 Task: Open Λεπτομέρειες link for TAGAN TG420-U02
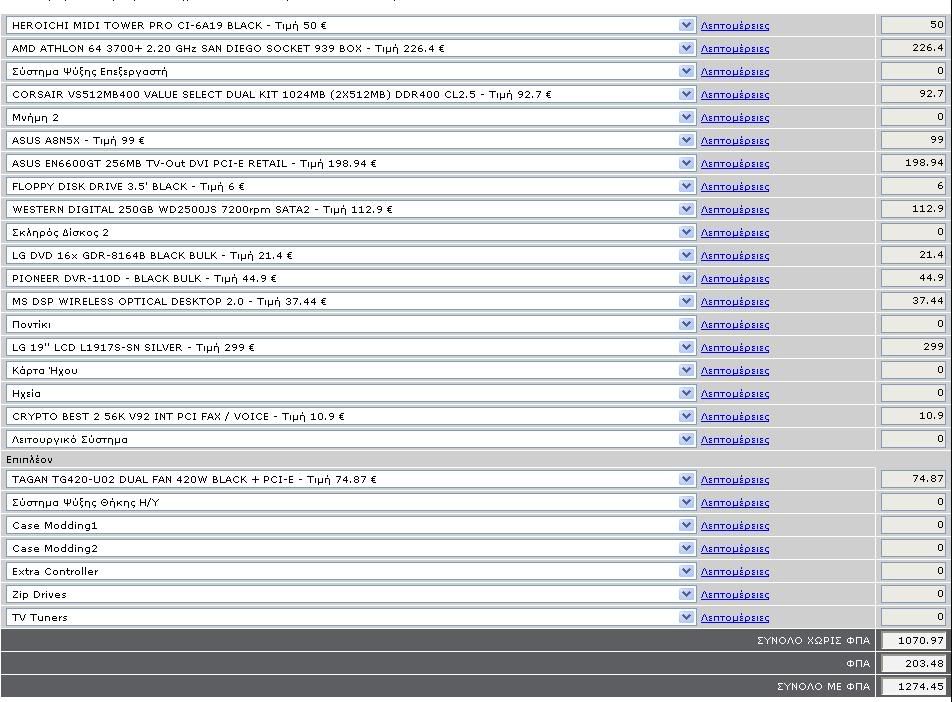(x=735, y=480)
